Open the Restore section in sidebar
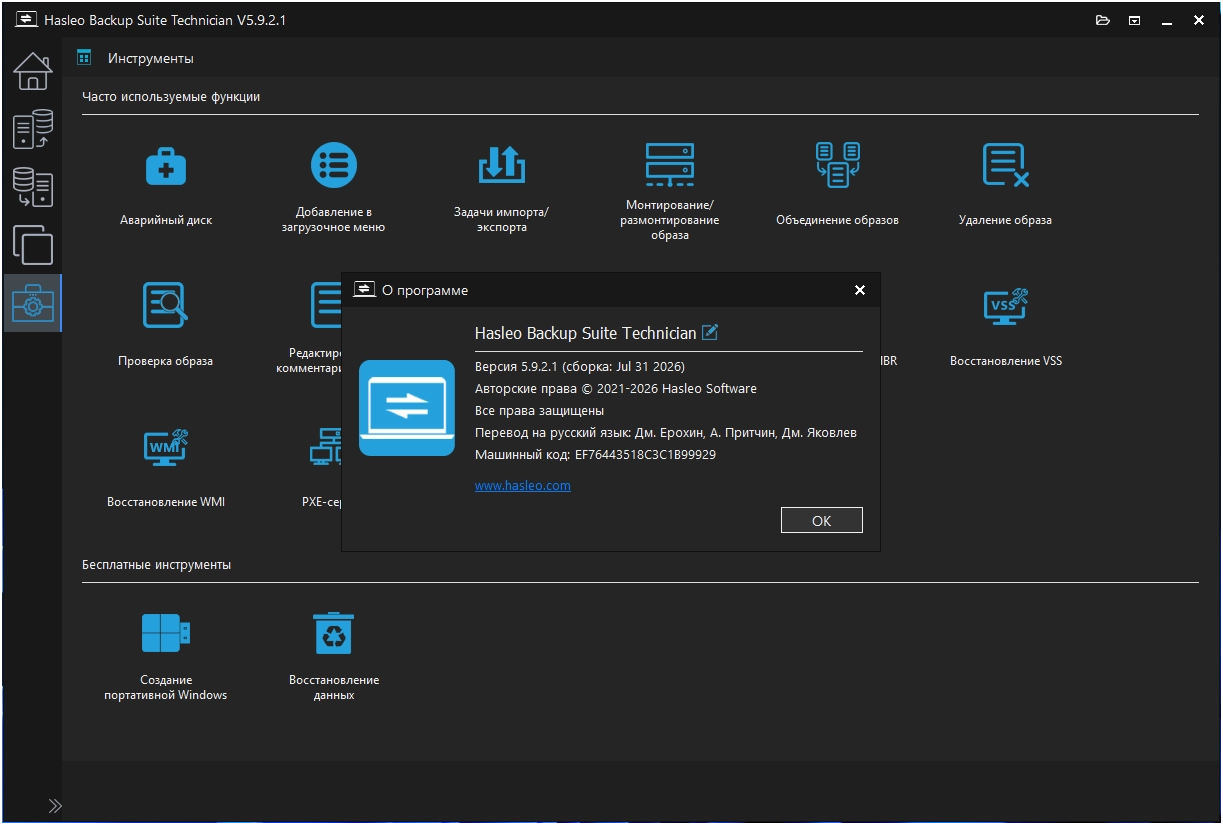The width and height of the screenshot is (1223, 825). pyautogui.click(x=33, y=187)
